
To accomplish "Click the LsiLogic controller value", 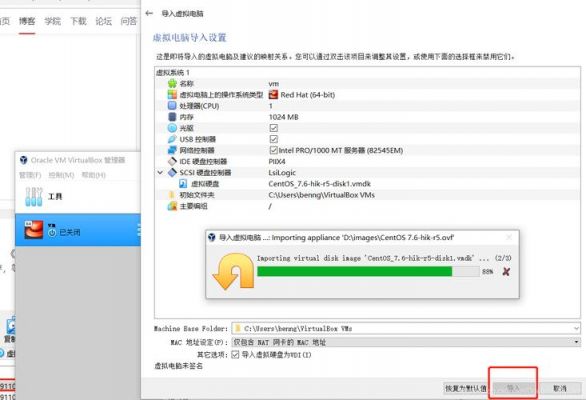I will 282,172.
